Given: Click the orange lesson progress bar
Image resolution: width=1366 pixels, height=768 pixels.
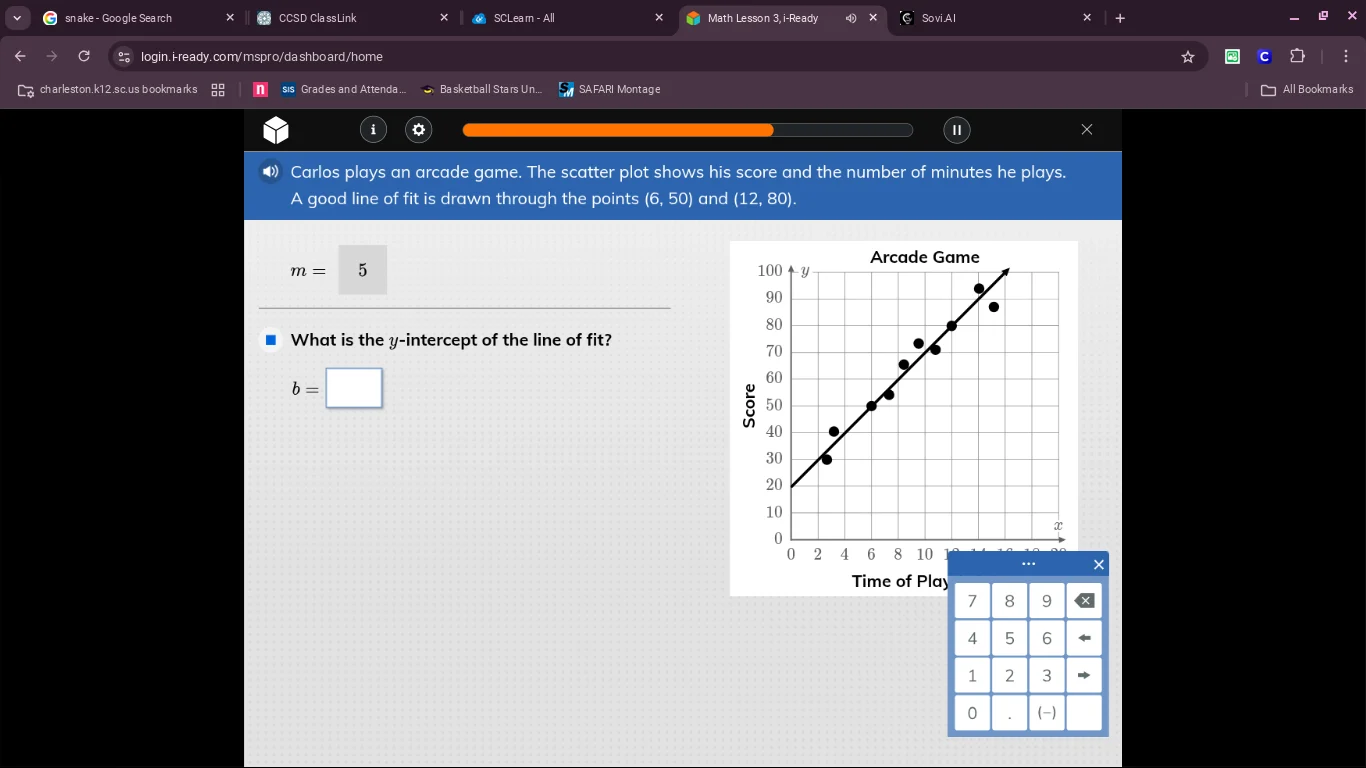Looking at the screenshot, I should pyautogui.click(x=687, y=130).
